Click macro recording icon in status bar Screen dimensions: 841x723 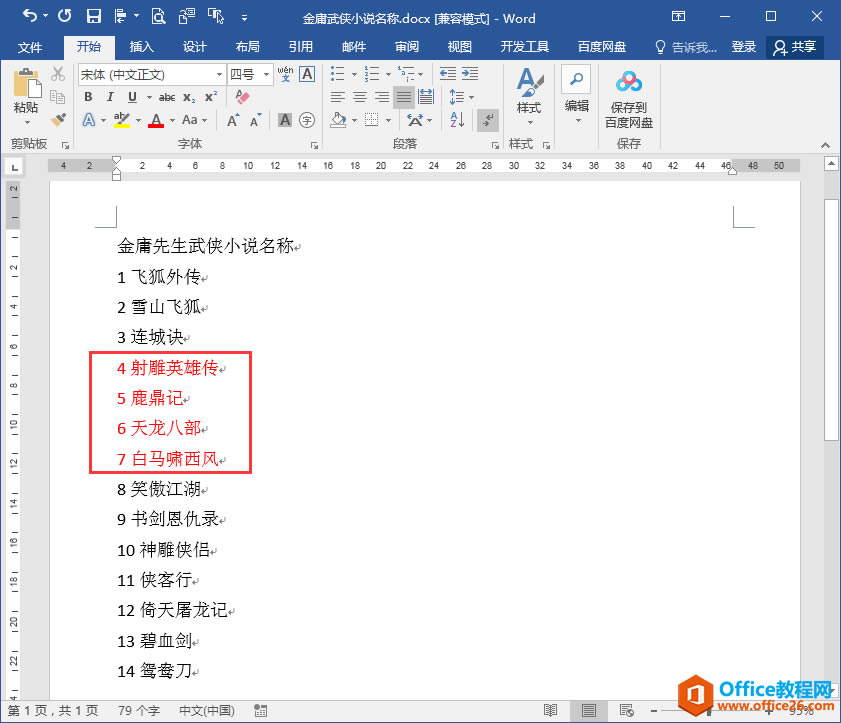[261, 711]
